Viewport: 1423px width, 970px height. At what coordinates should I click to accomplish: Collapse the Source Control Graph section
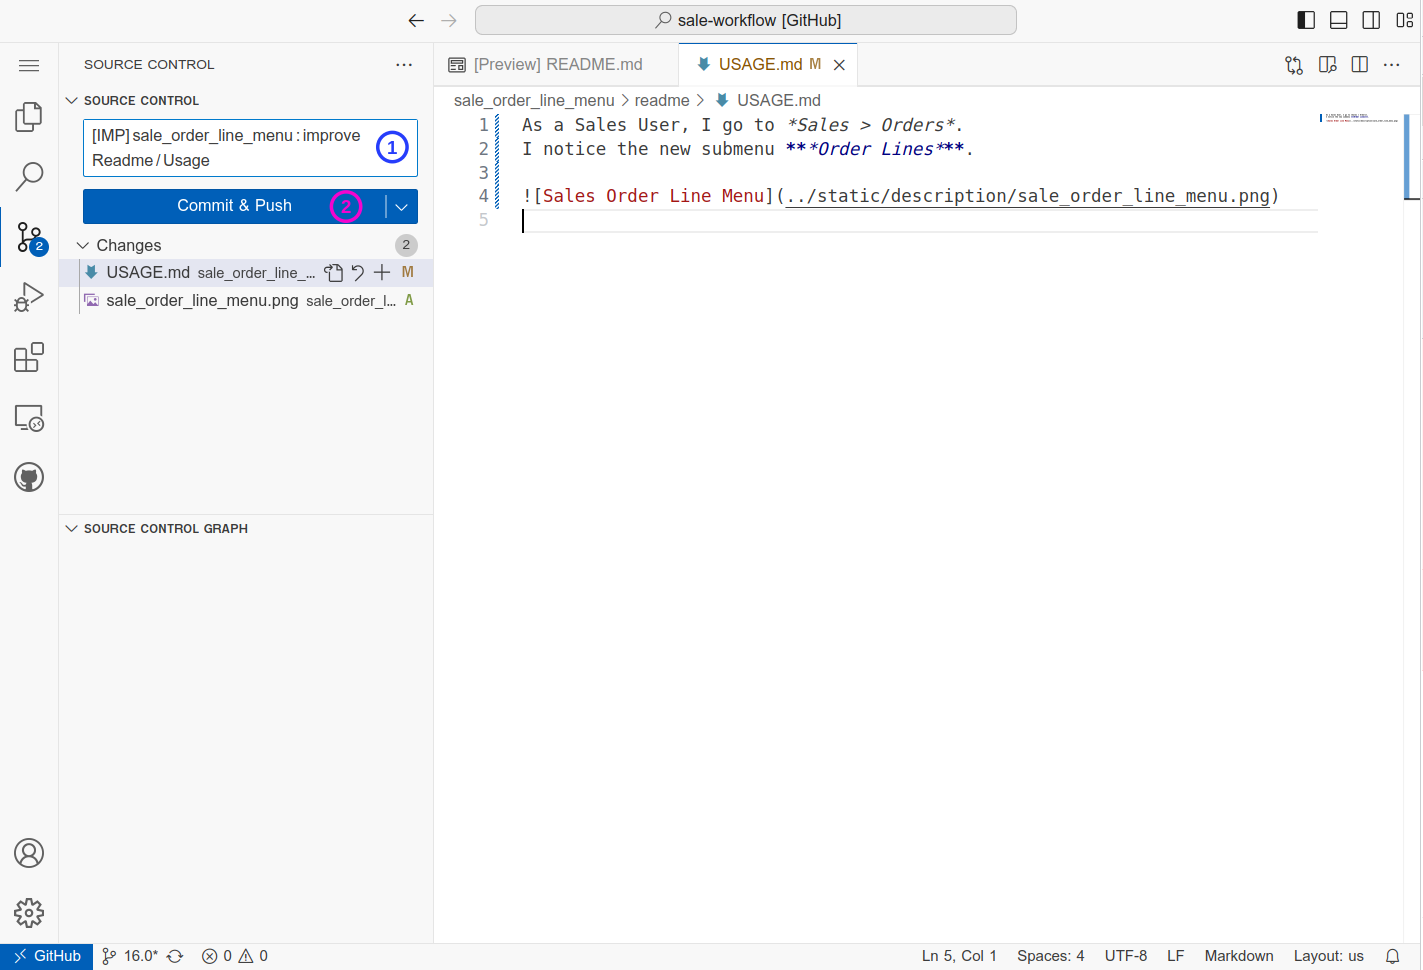point(72,528)
